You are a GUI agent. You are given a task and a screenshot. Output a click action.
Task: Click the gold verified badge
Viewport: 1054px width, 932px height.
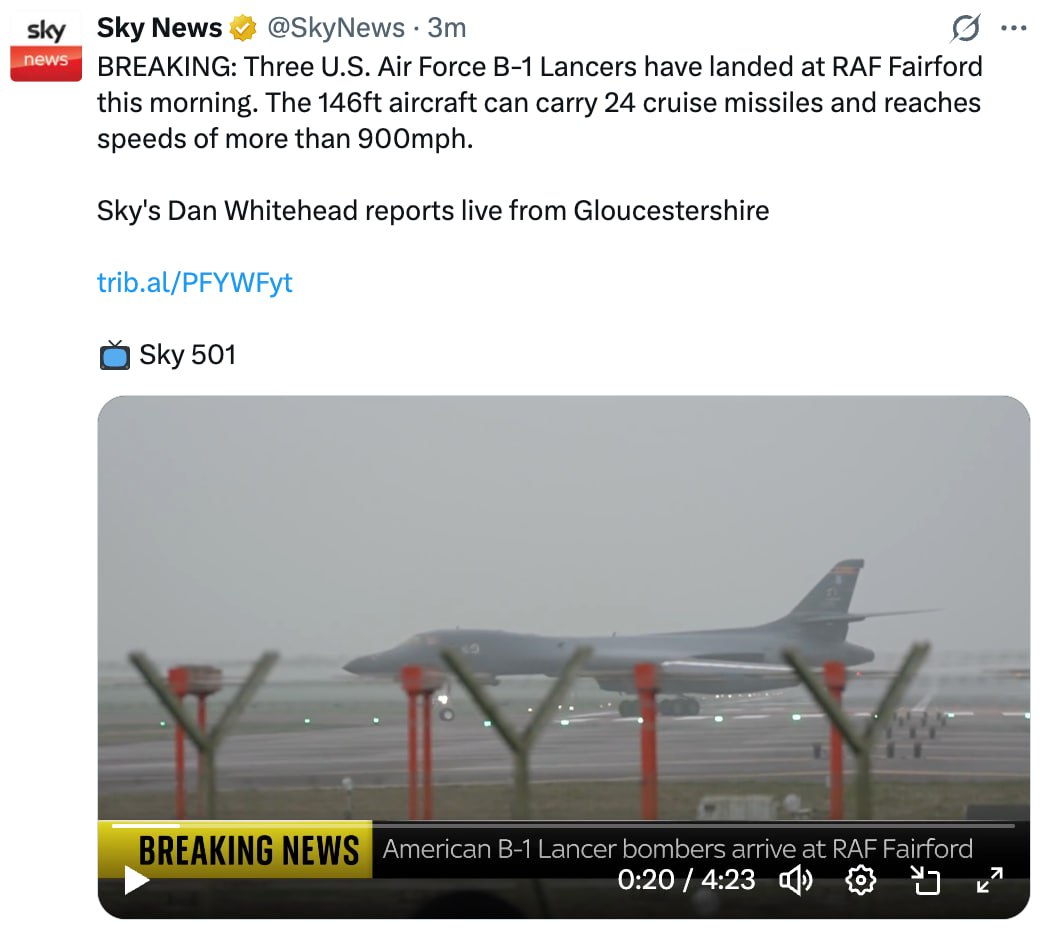[x=243, y=28]
